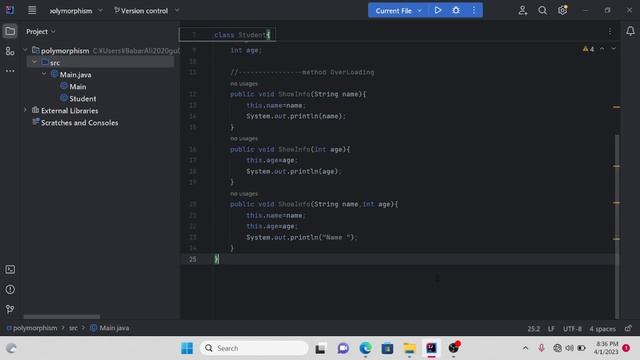
Task: Open Code With Me user icon
Action: (522, 11)
